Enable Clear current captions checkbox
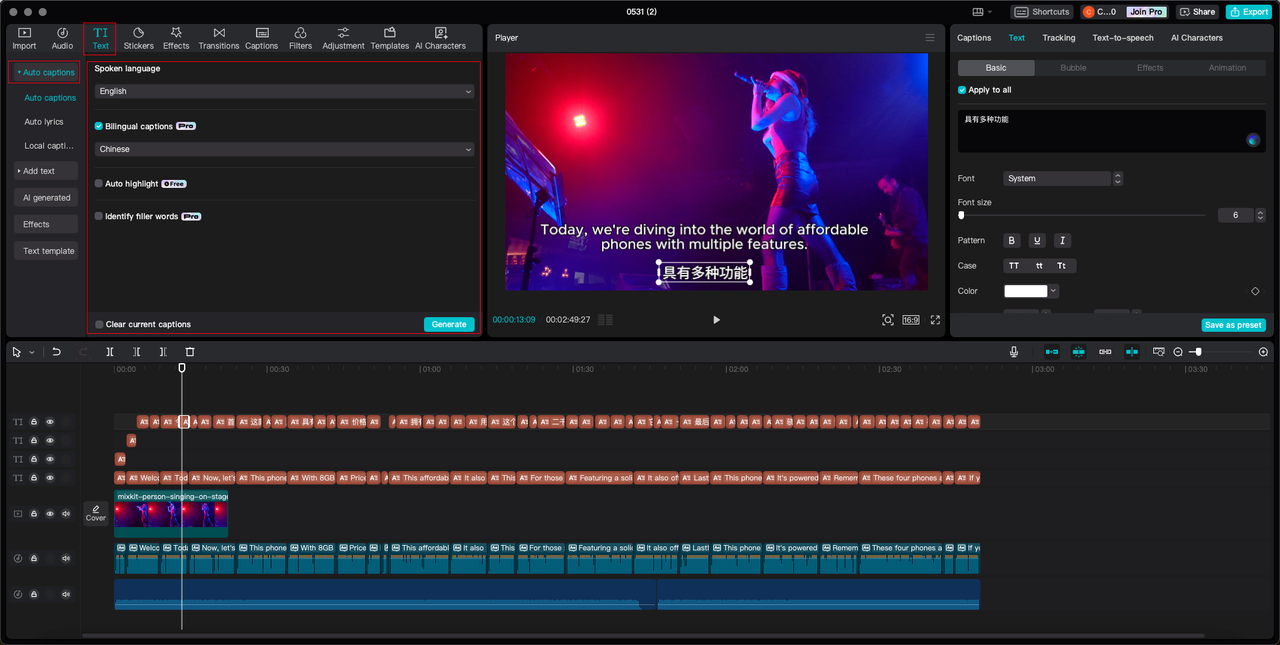The image size is (1280, 645). pos(99,324)
